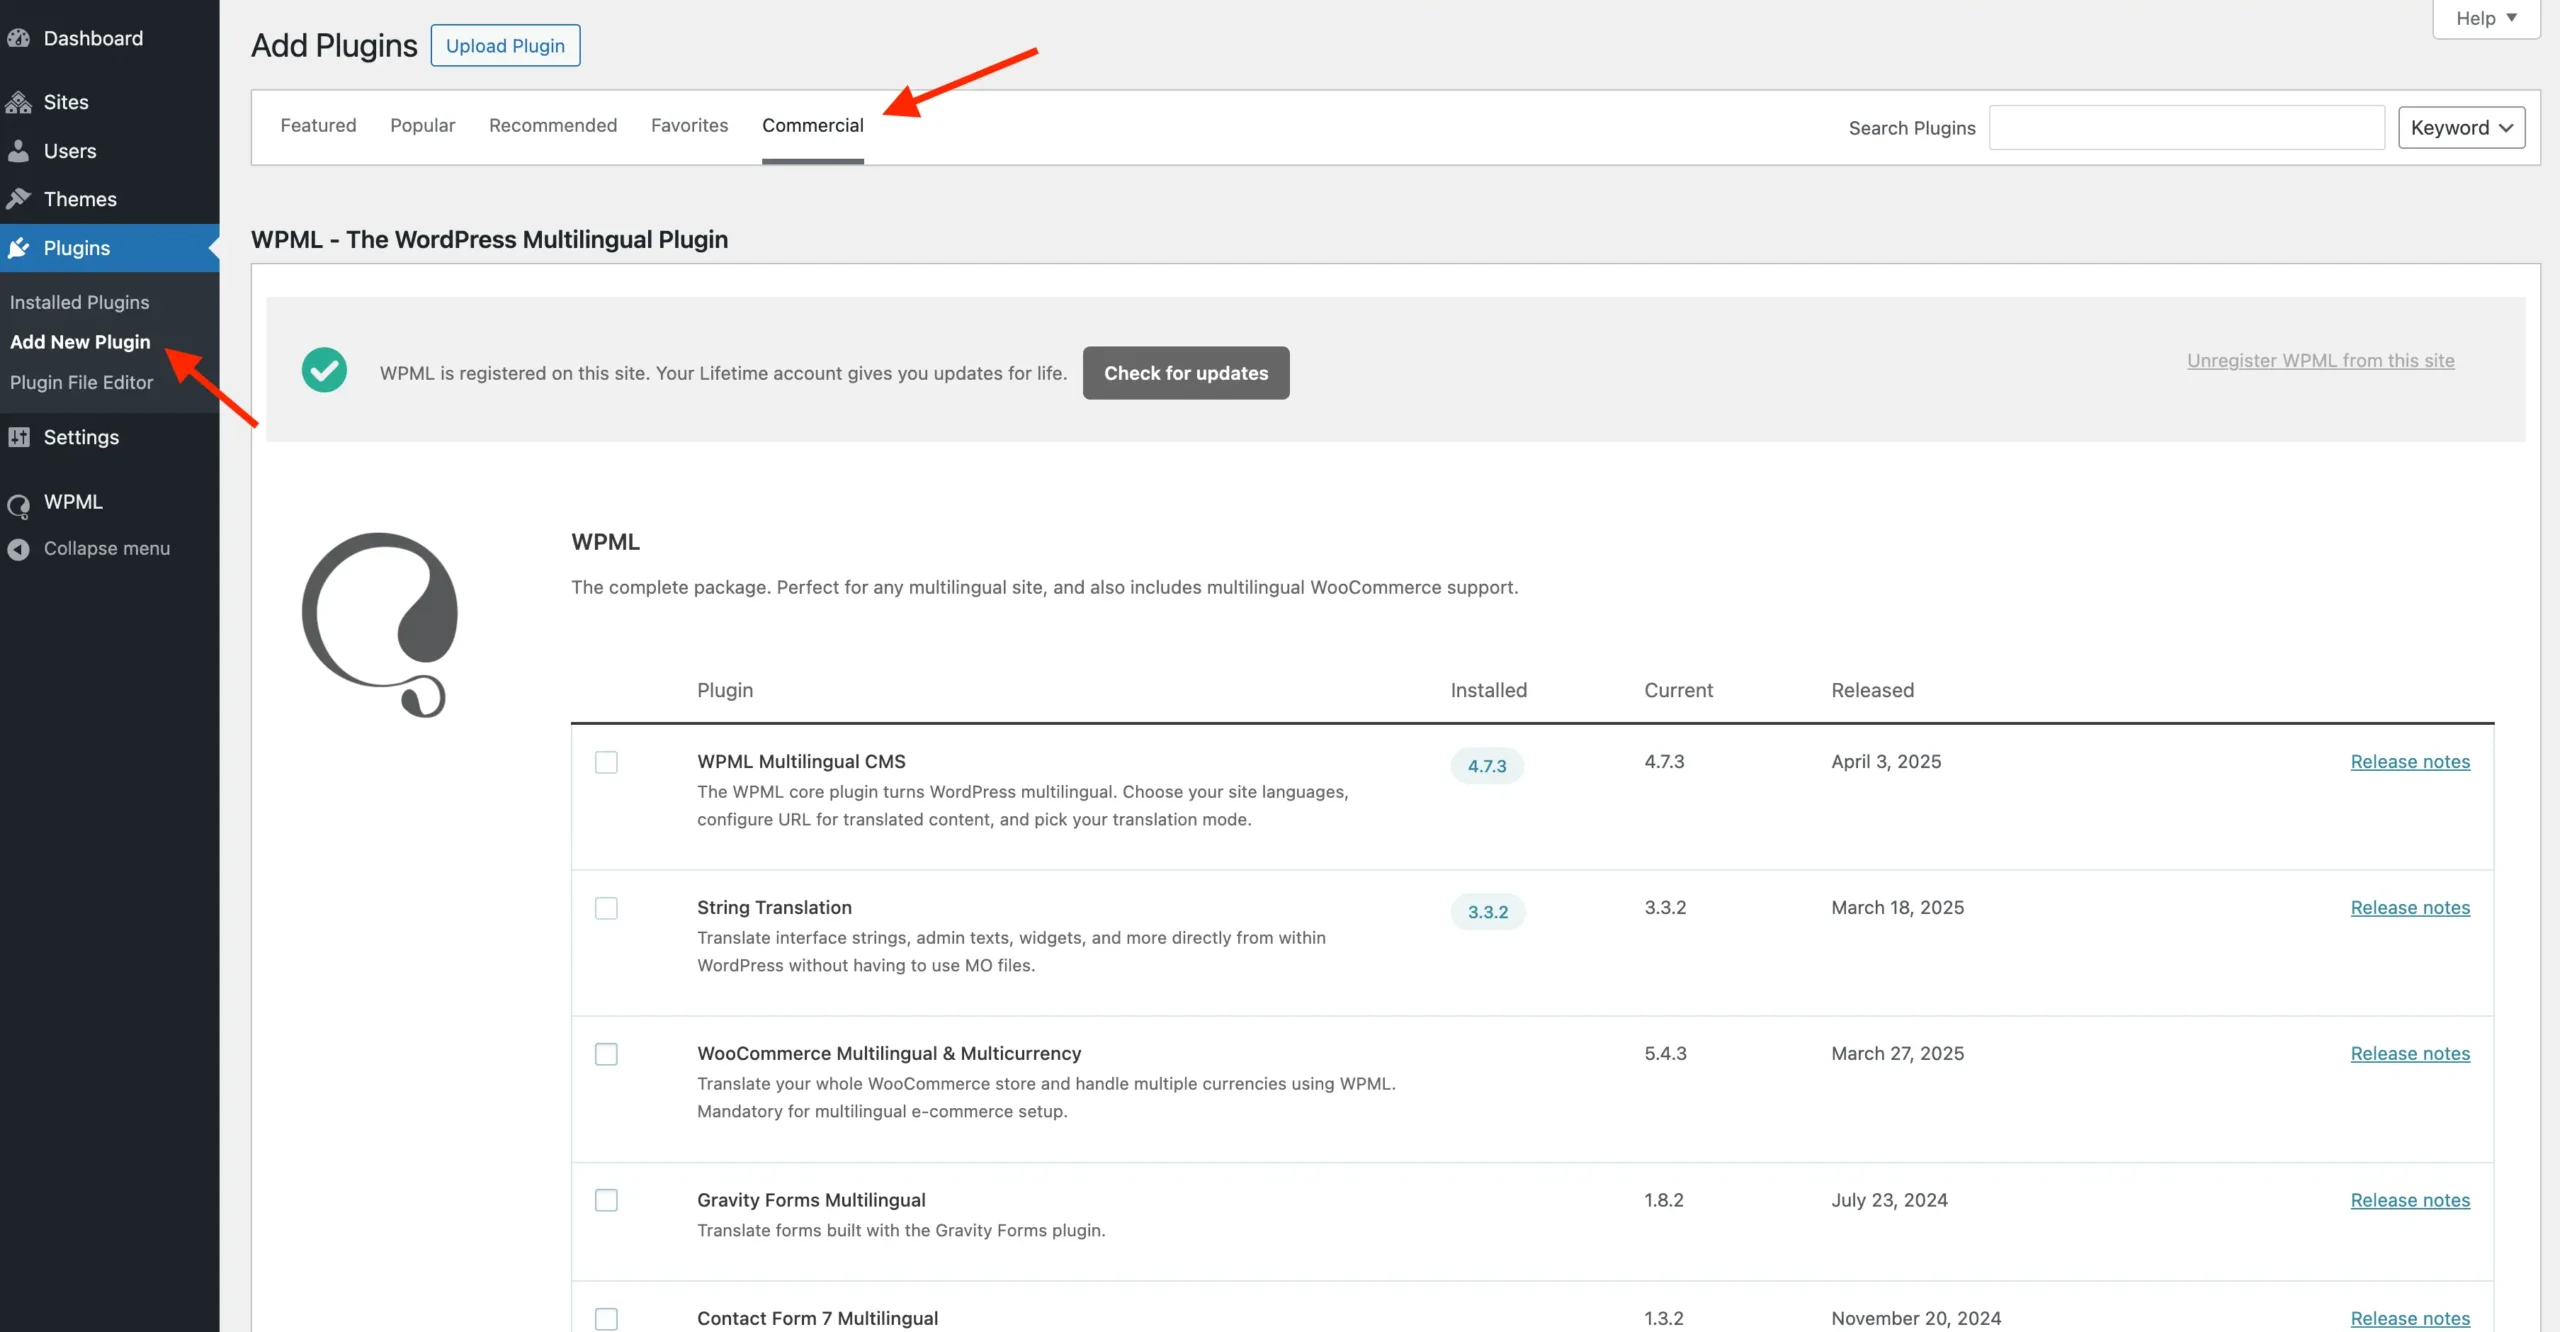Open the Users menu label

click(x=70, y=151)
